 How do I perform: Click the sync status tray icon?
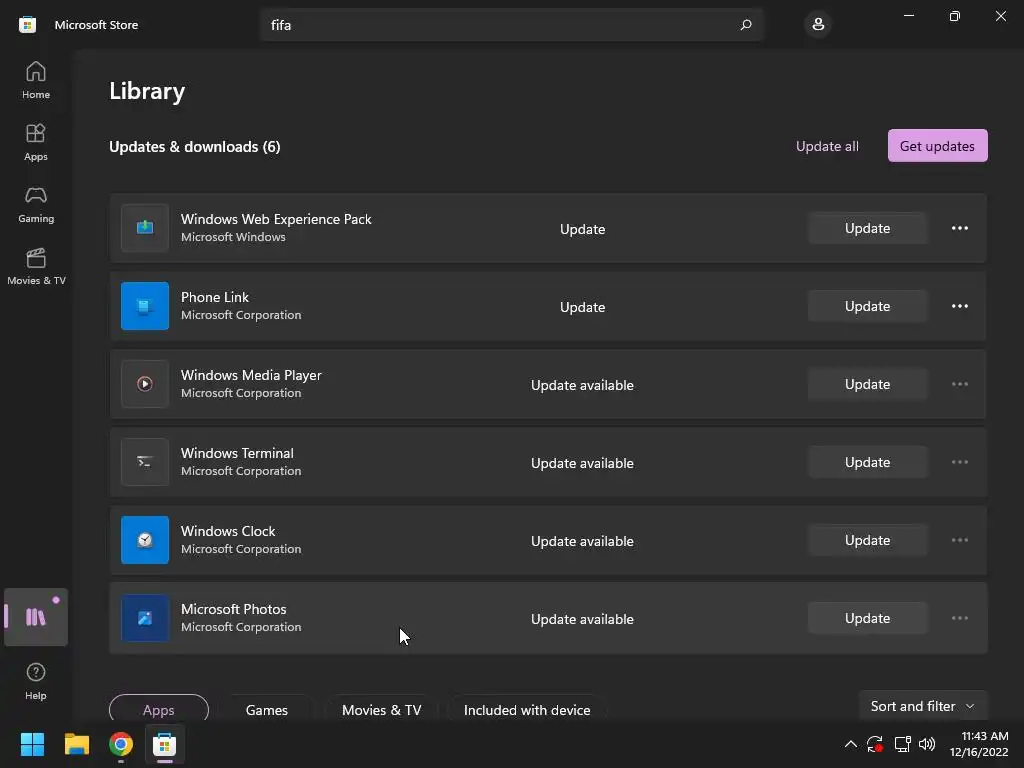875,744
